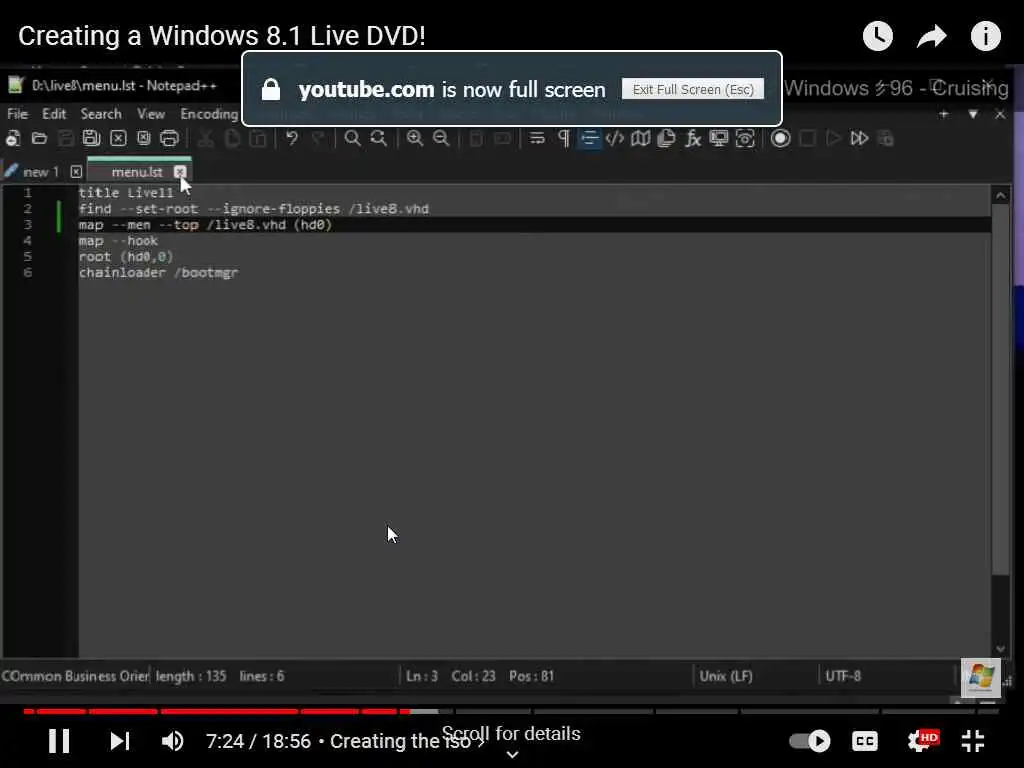Click editor scrollbar down arrow
1024x768 pixels.
(x=1000, y=648)
